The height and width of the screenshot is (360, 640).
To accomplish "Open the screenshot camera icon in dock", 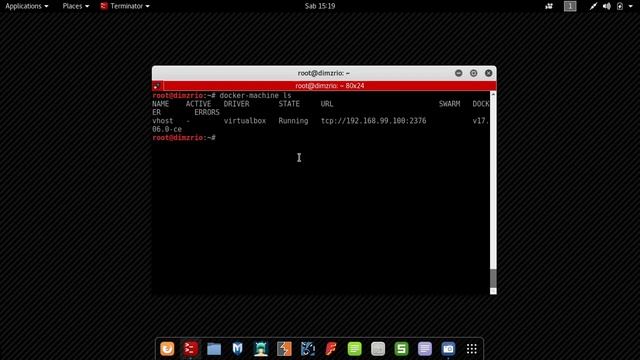I will tap(448, 349).
